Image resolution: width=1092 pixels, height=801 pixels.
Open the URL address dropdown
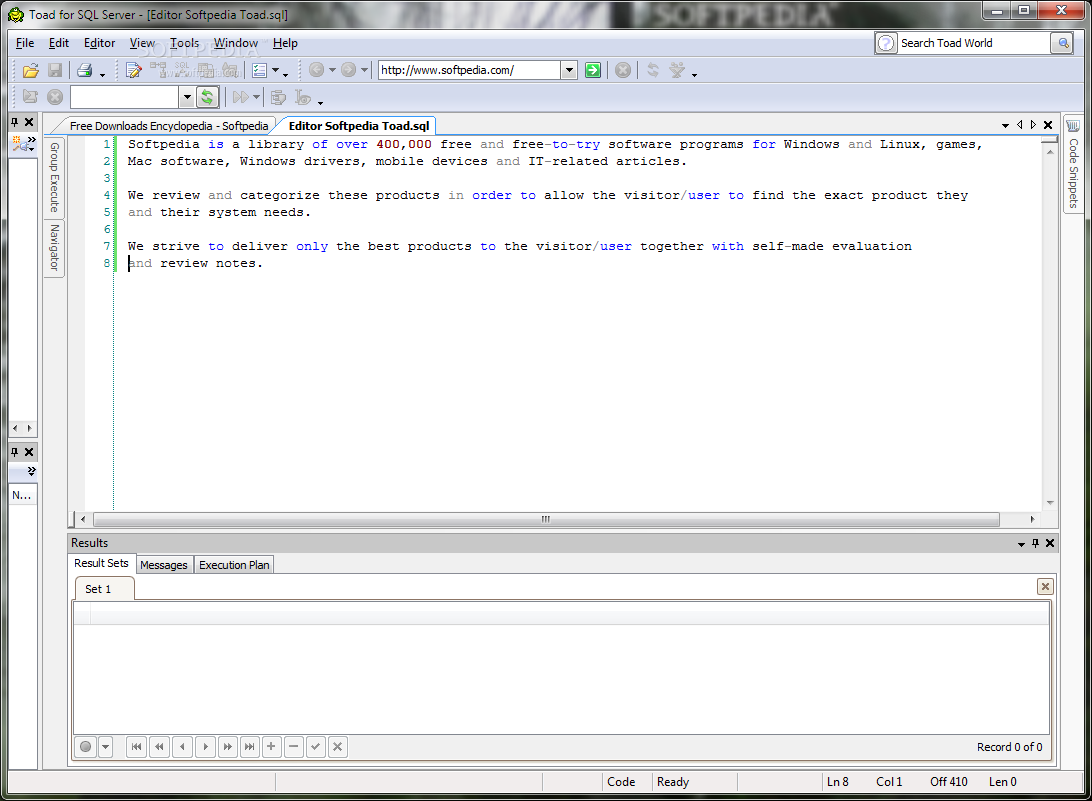pos(569,70)
